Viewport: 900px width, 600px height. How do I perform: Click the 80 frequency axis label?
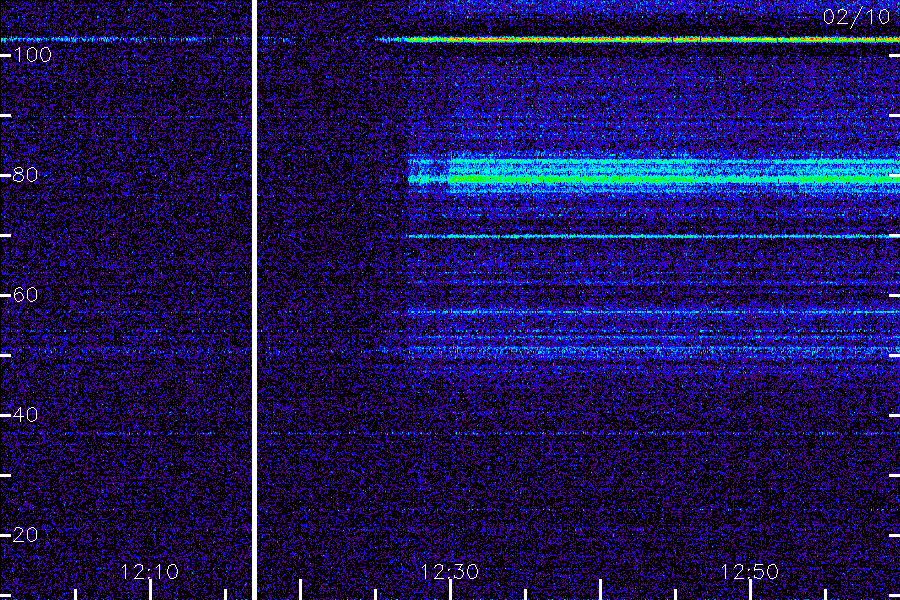coord(25,175)
